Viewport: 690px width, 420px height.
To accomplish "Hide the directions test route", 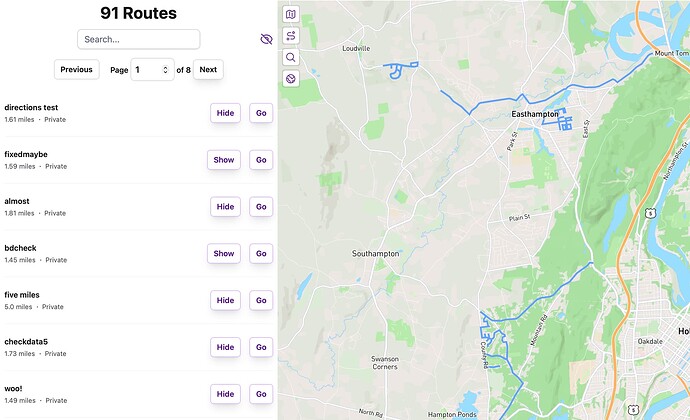I will tap(225, 113).
